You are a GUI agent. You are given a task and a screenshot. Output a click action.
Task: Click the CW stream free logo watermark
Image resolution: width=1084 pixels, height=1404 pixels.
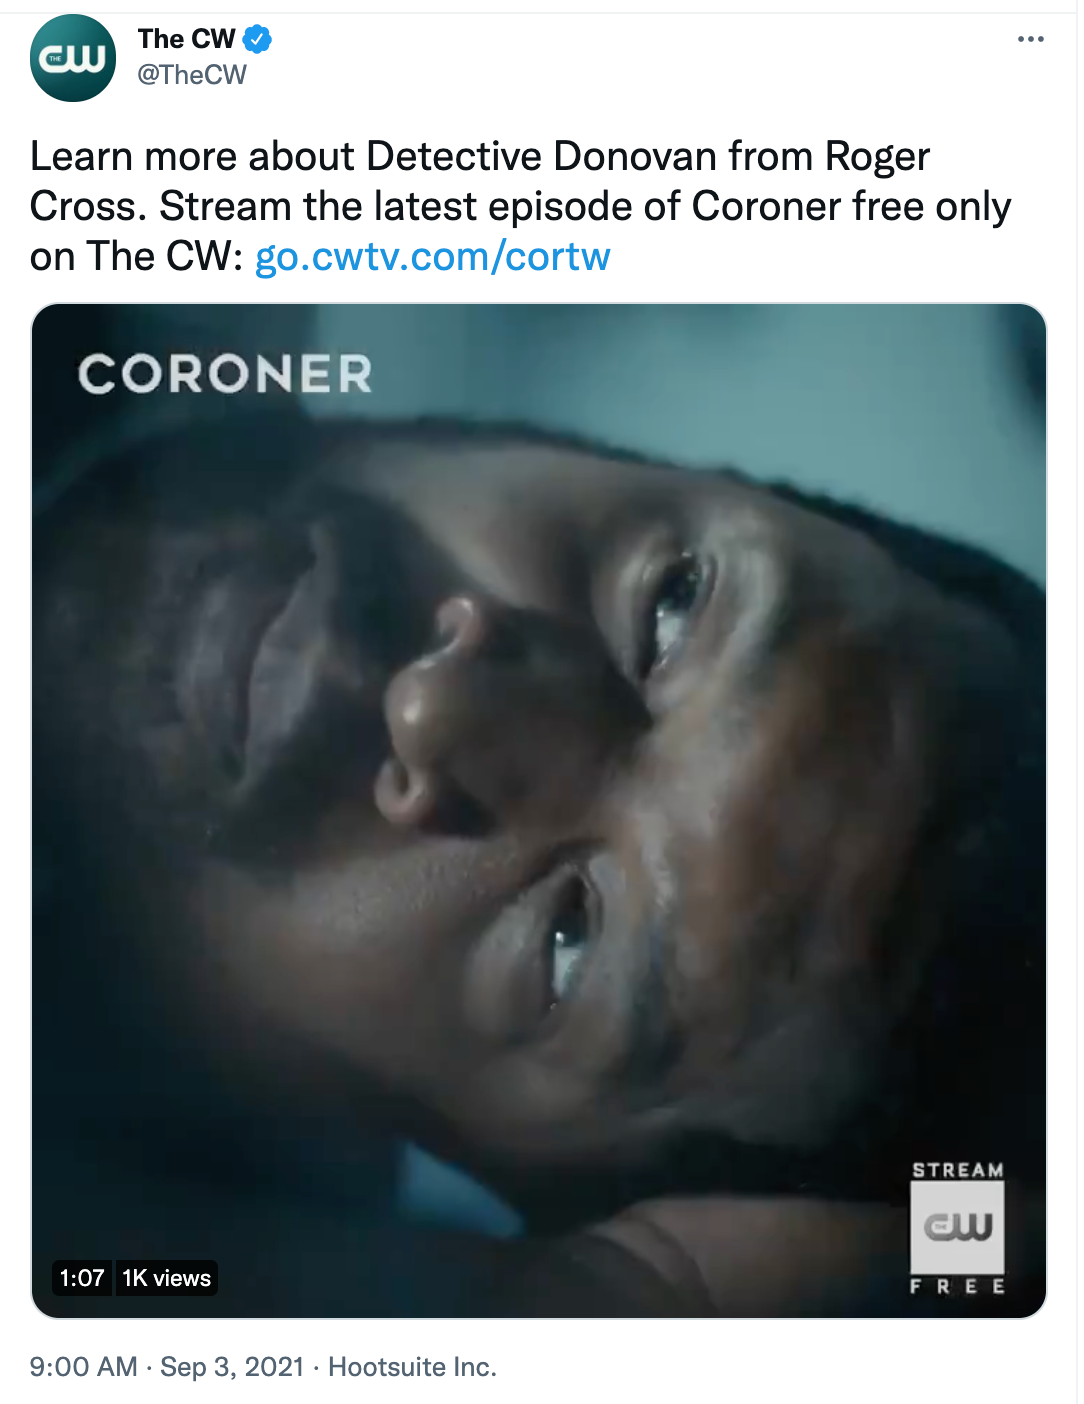pos(957,1228)
